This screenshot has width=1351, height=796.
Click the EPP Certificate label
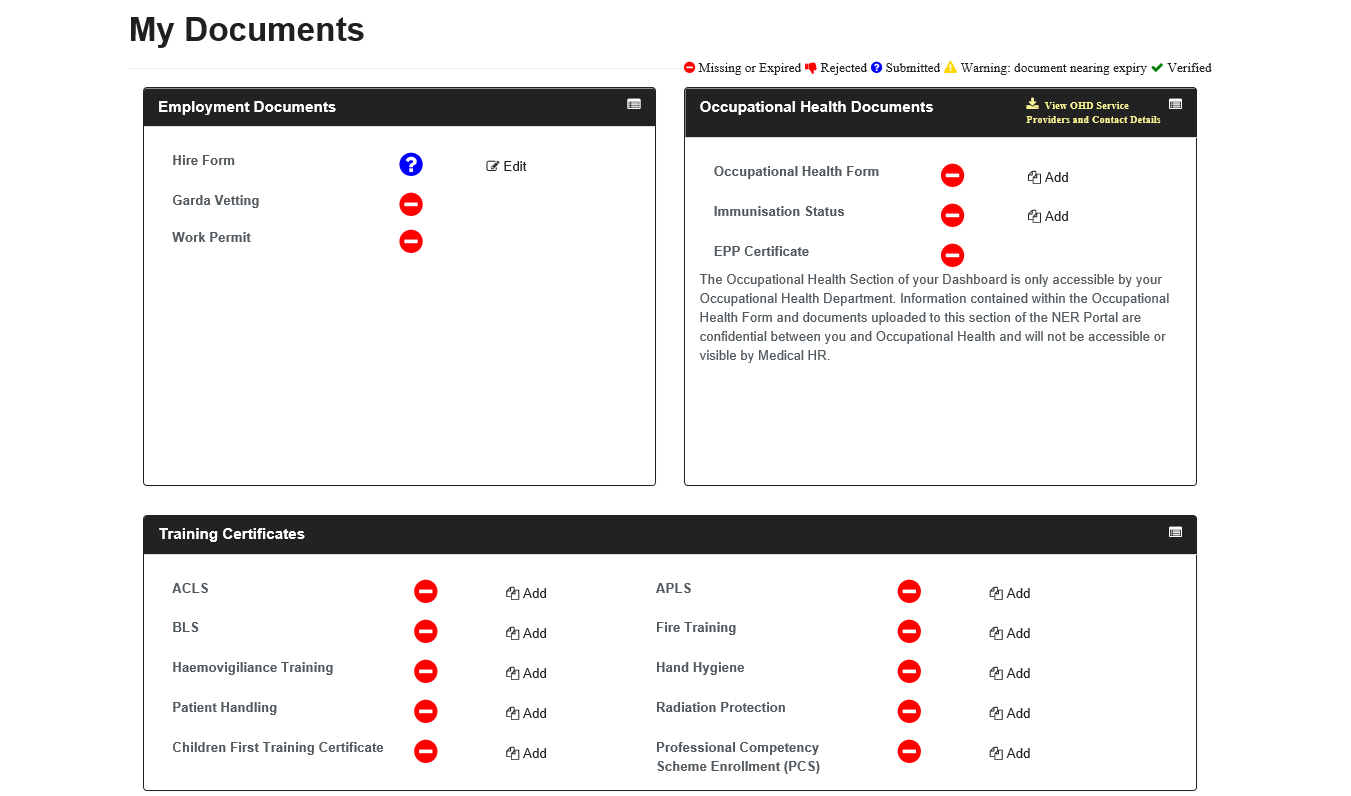[x=761, y=252]
